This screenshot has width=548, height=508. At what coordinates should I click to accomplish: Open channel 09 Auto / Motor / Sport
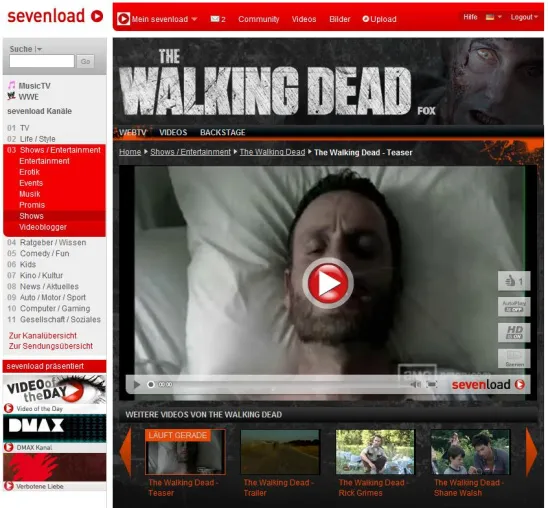pos(46,297)
